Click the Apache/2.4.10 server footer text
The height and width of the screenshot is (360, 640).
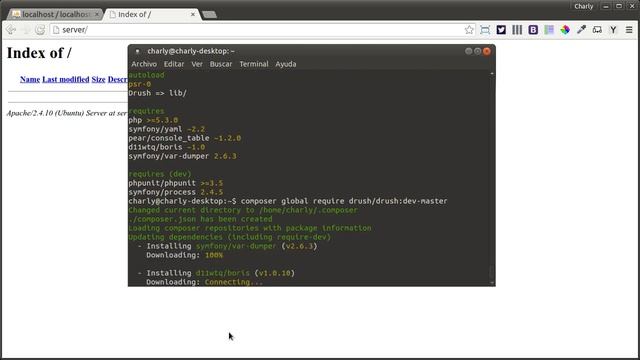[67, 113]
